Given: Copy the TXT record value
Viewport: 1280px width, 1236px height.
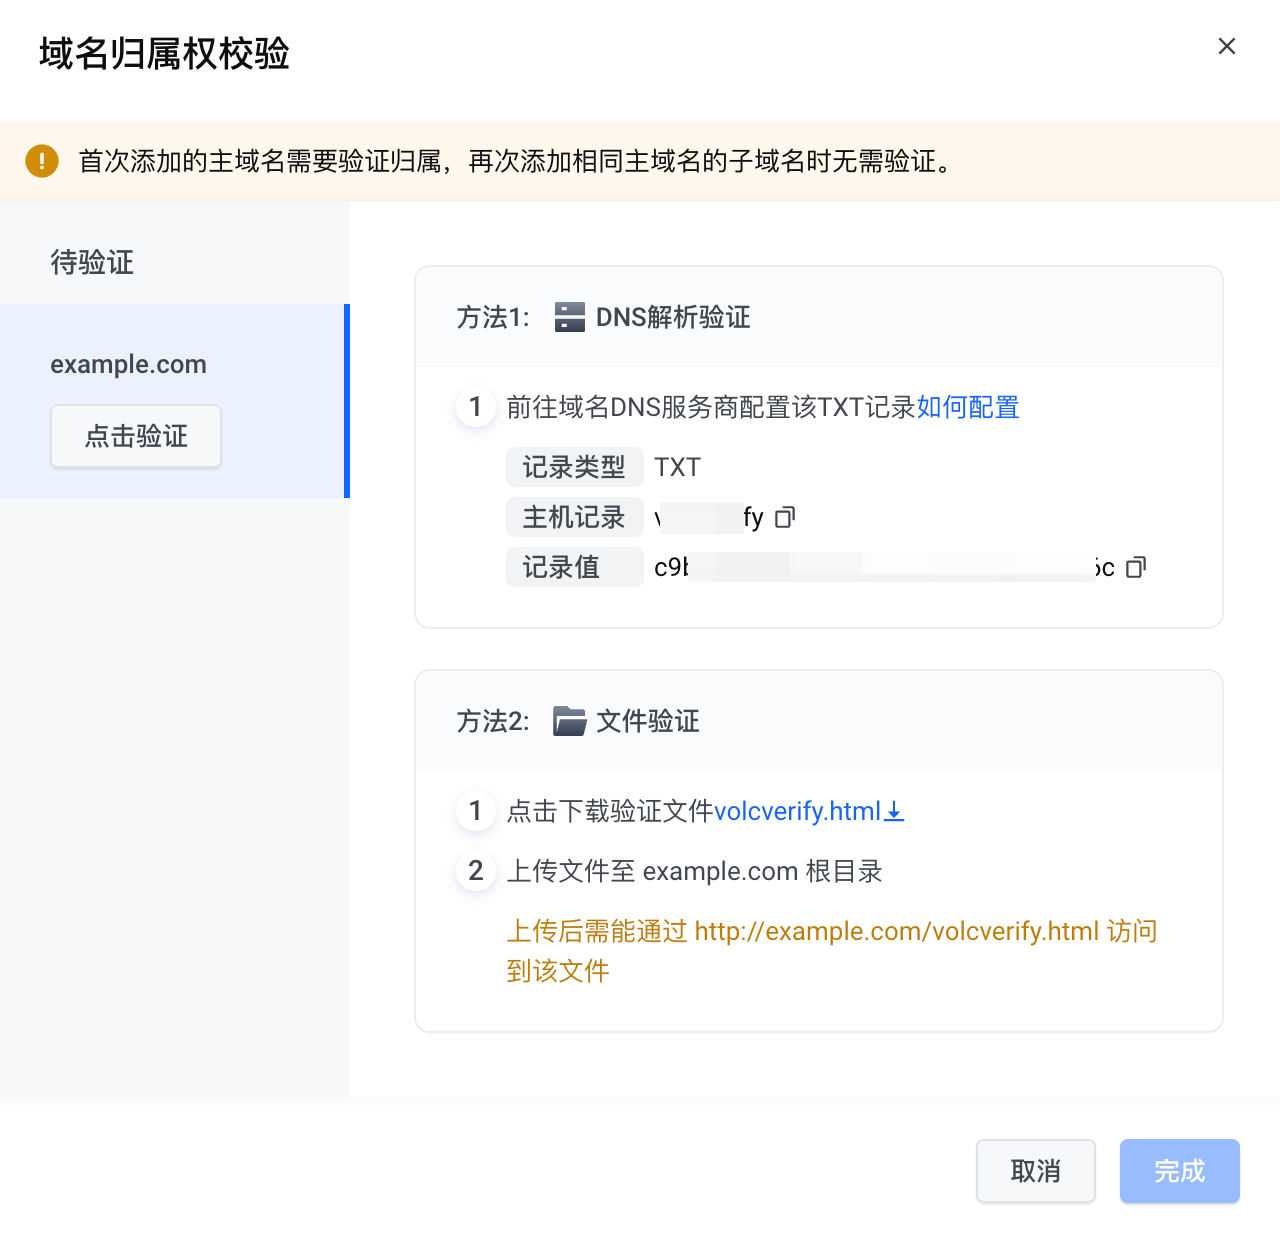Looking at the screenshot, I should click(1136, 567).
